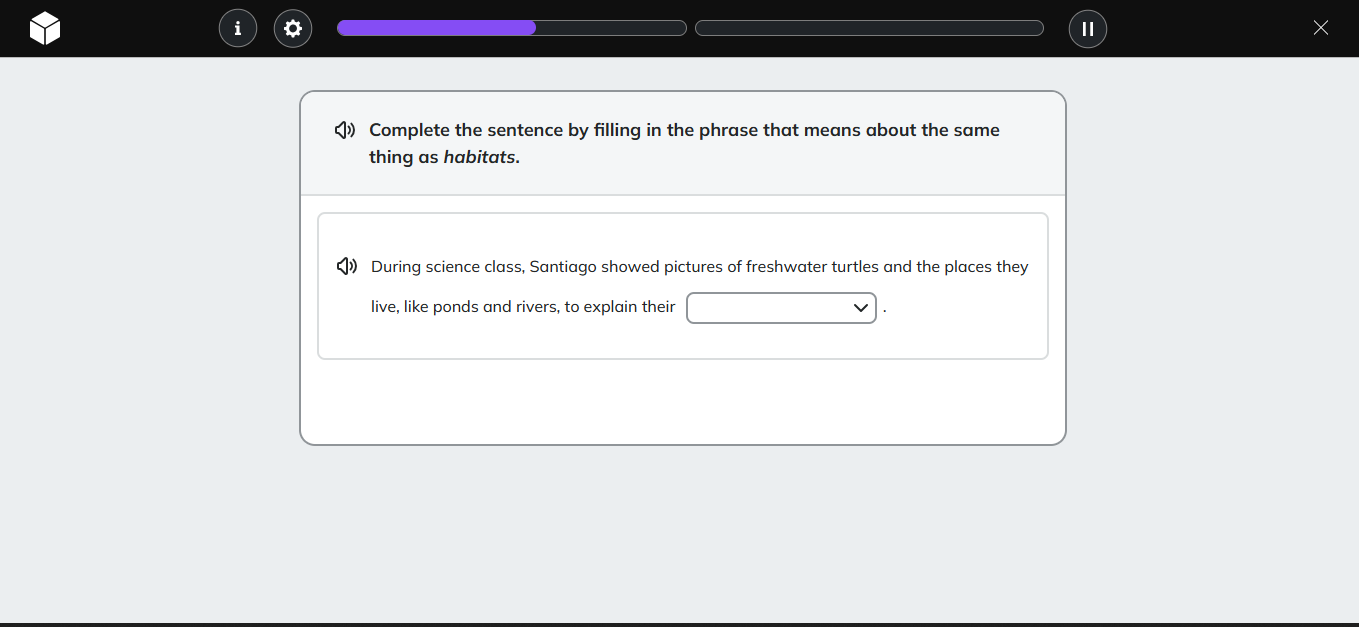Screen dimensions: 1359x627
Task: Expand the chevron on the blank combo box
Action: (860, 308)
